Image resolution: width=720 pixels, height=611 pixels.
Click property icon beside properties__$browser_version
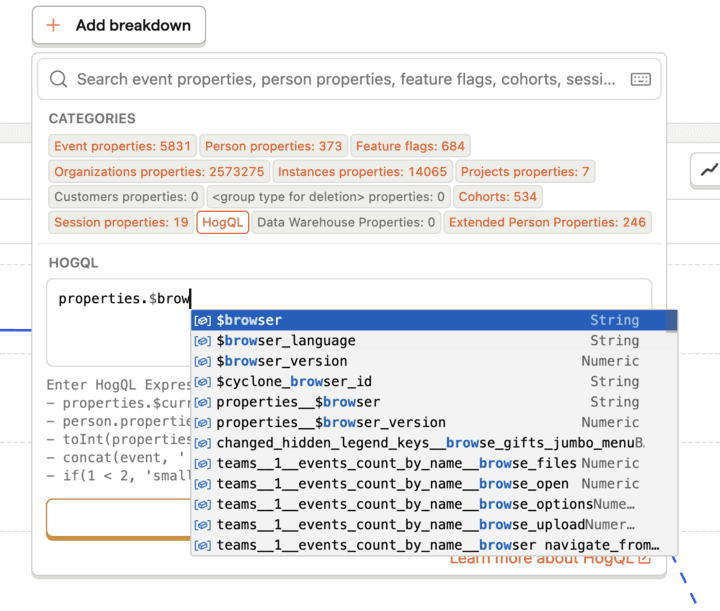[x=202, y=423]
